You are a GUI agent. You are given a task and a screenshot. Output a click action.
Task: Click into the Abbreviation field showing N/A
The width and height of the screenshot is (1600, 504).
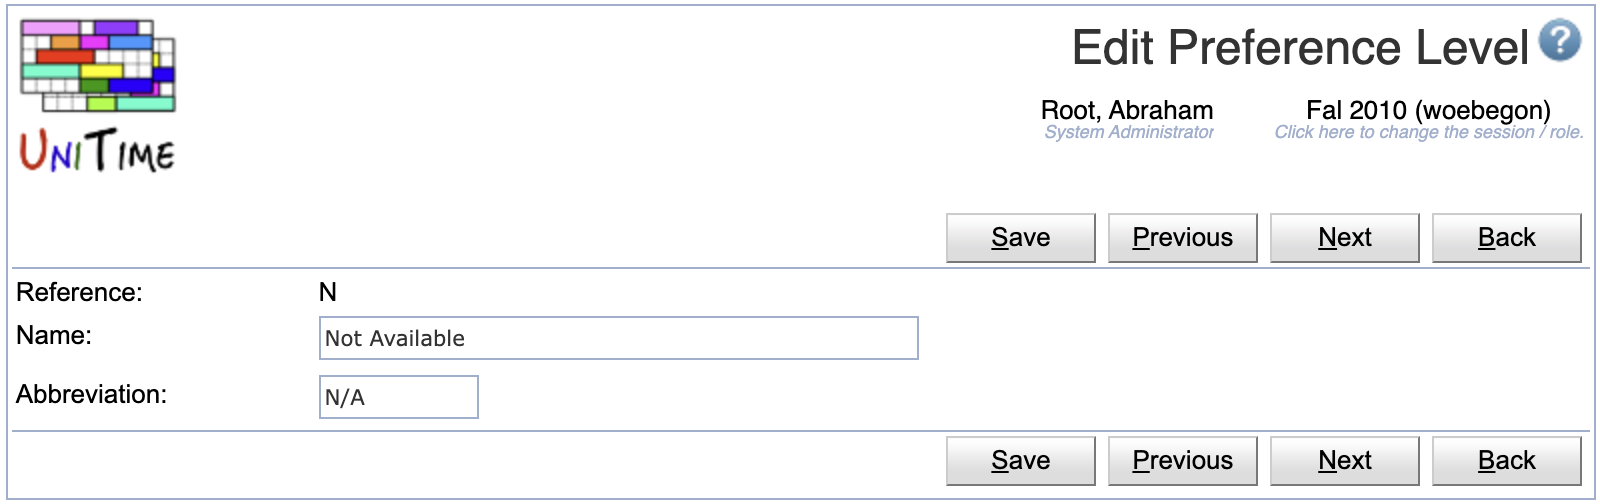click(x=399, y=397)
